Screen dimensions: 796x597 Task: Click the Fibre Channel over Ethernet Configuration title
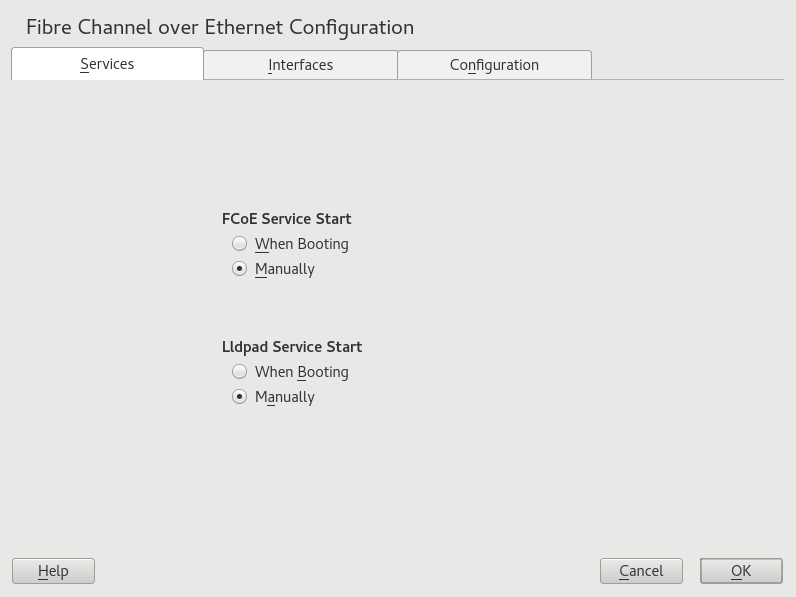[x=220, y=27]
